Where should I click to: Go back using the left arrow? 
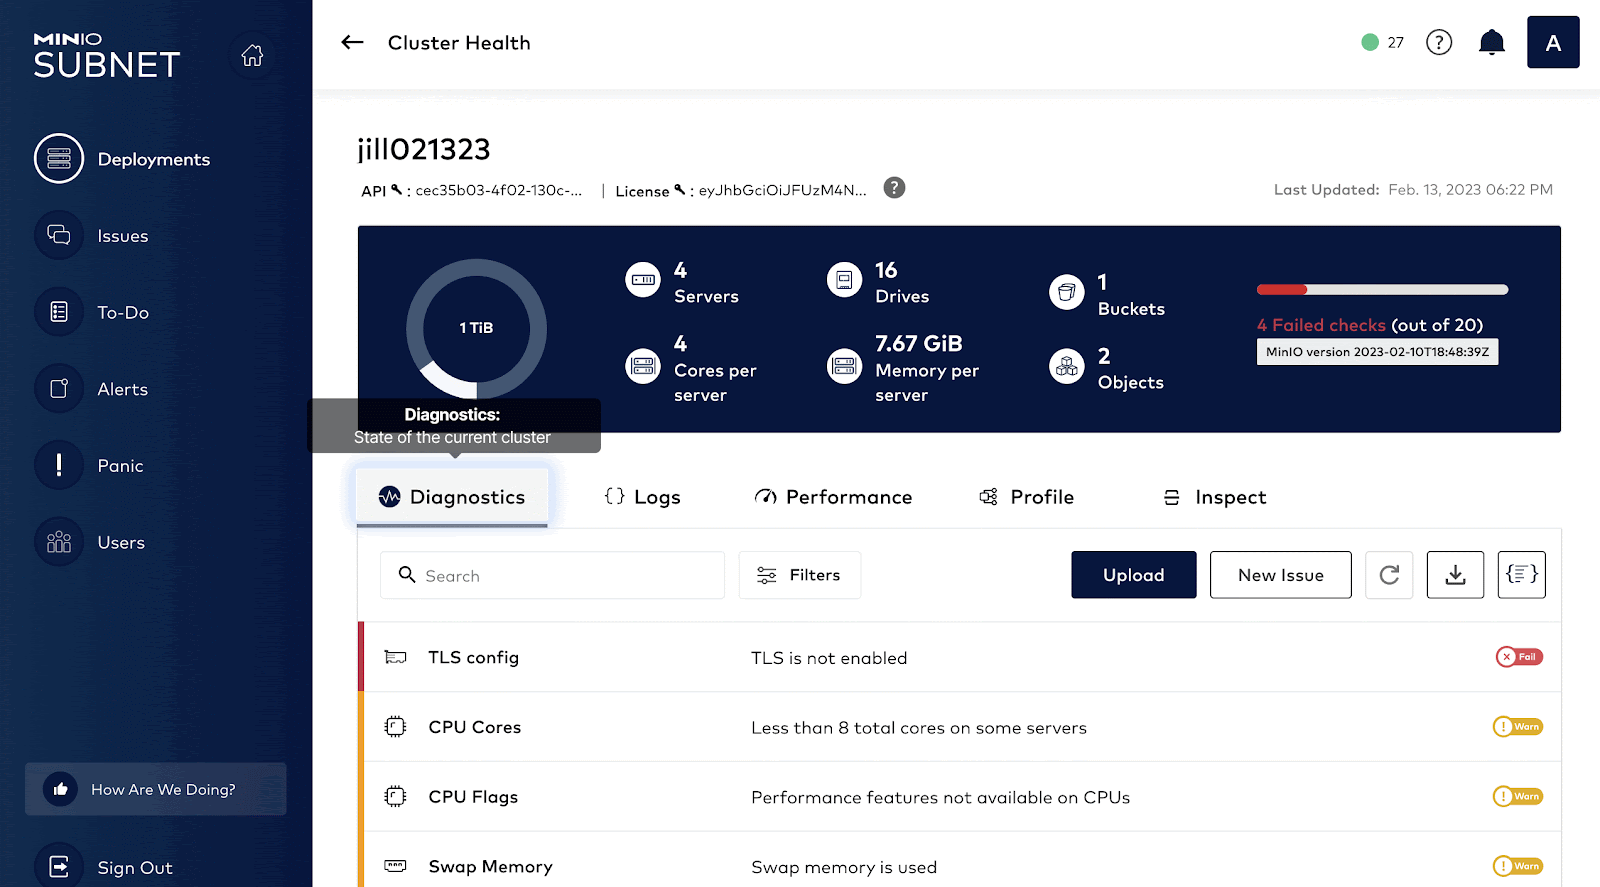(x=352, y=42)
